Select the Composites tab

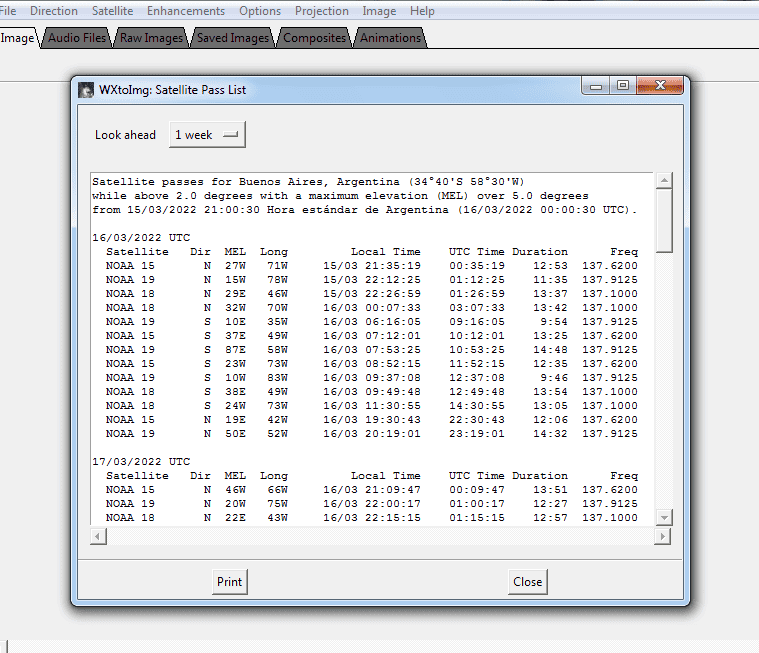[315, 38]
